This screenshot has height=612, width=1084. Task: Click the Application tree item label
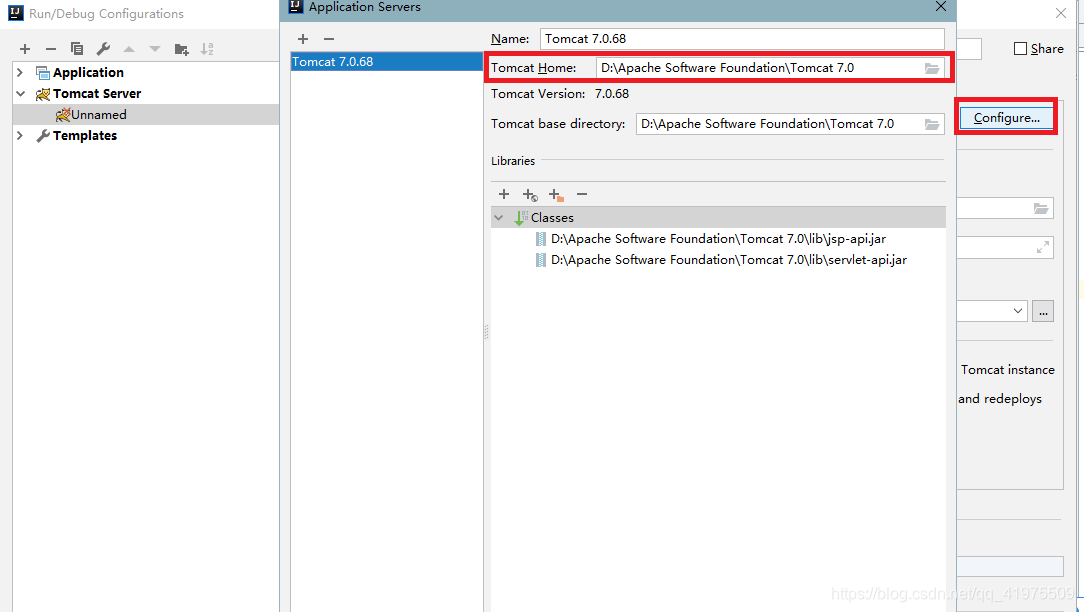coord(88,73)
